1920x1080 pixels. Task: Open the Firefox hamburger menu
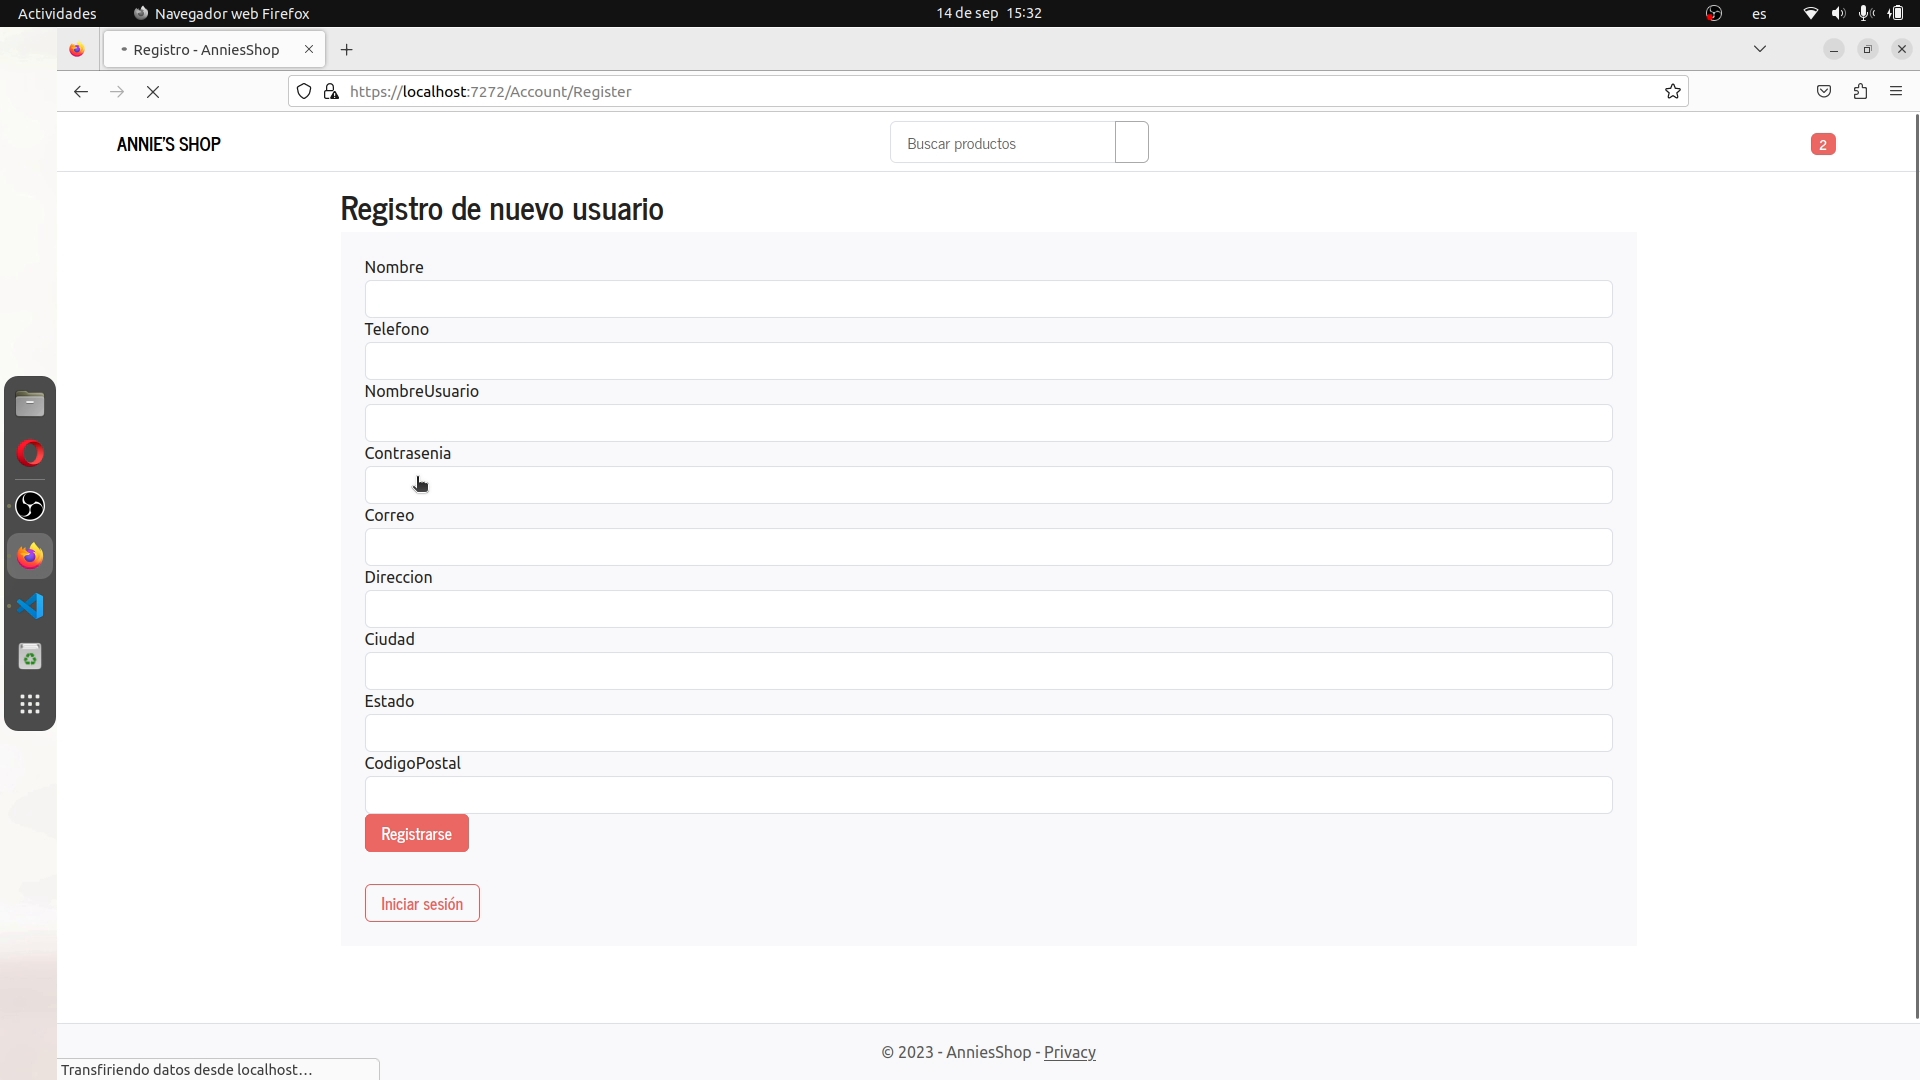(1896, 91)
